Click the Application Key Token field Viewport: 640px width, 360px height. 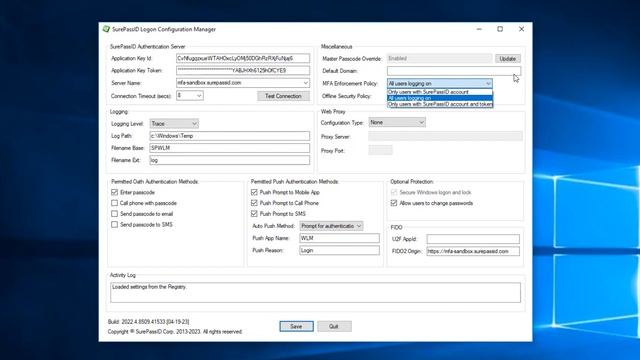[x=243, y=71]
